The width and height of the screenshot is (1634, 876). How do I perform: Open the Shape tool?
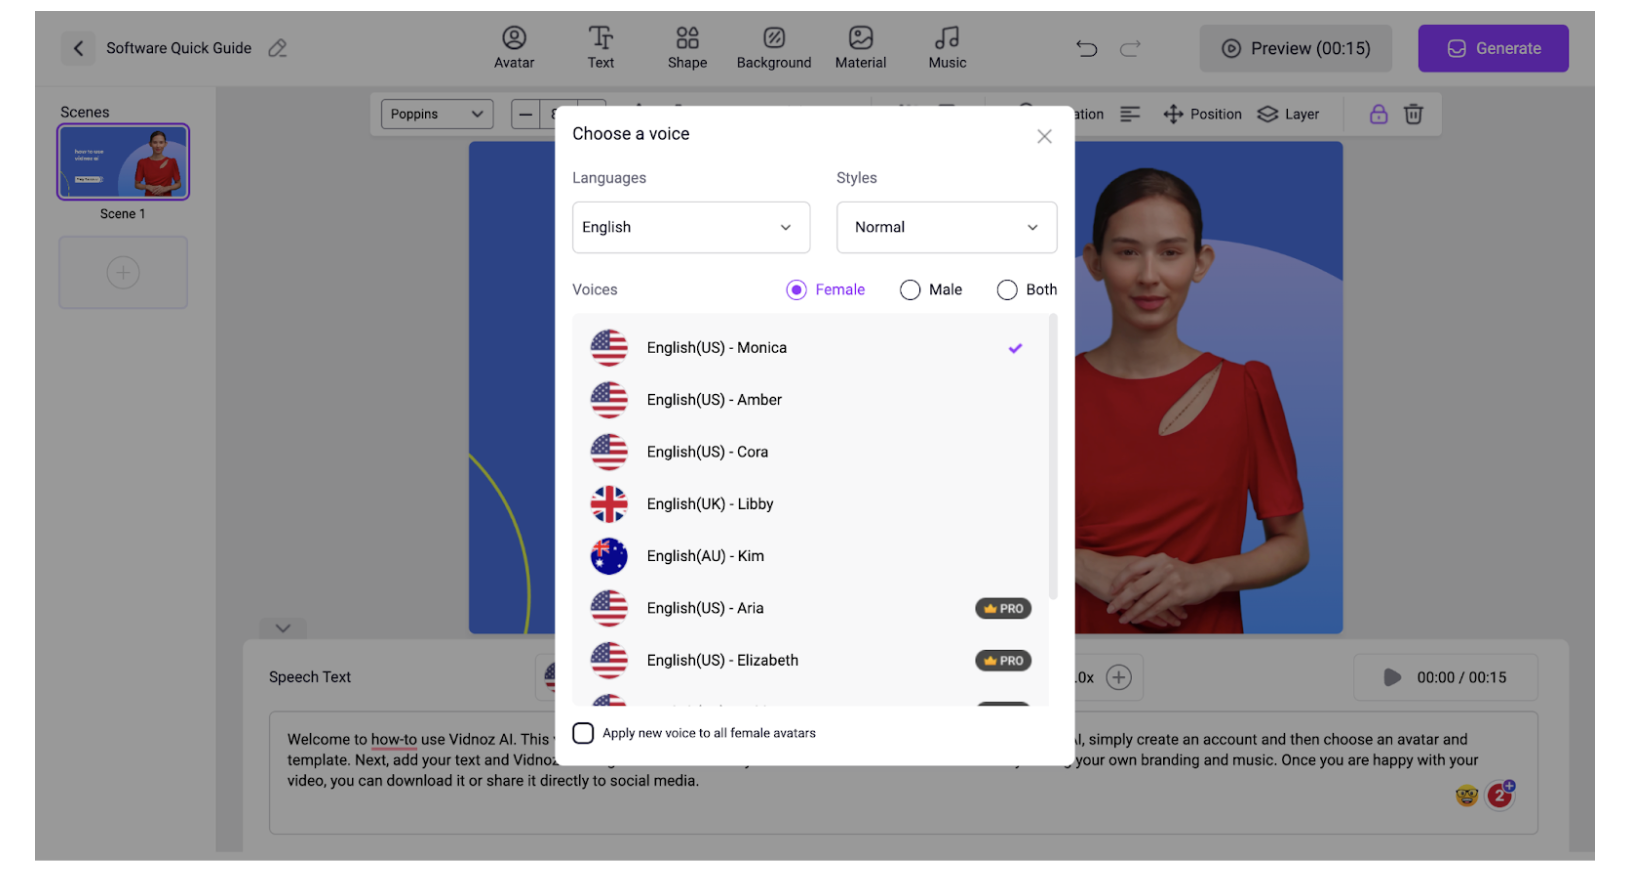687,47
